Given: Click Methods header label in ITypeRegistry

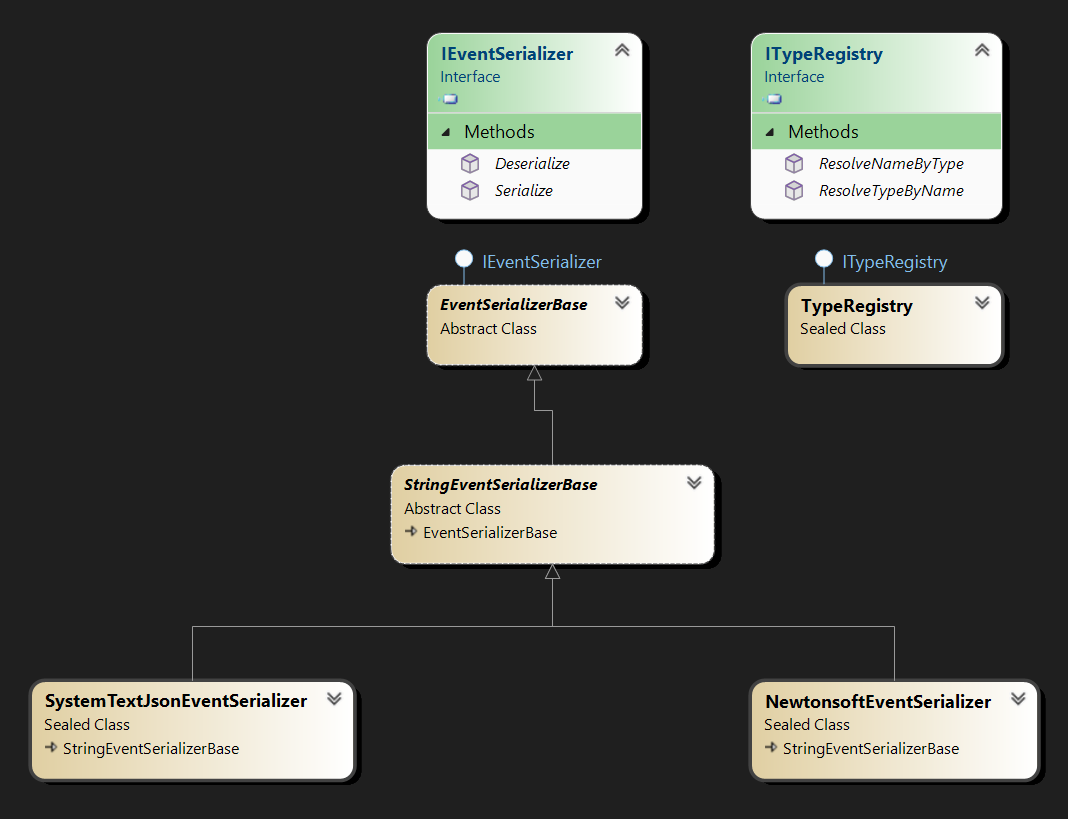Looking at the screenshot, I should [x=823, y=132].
